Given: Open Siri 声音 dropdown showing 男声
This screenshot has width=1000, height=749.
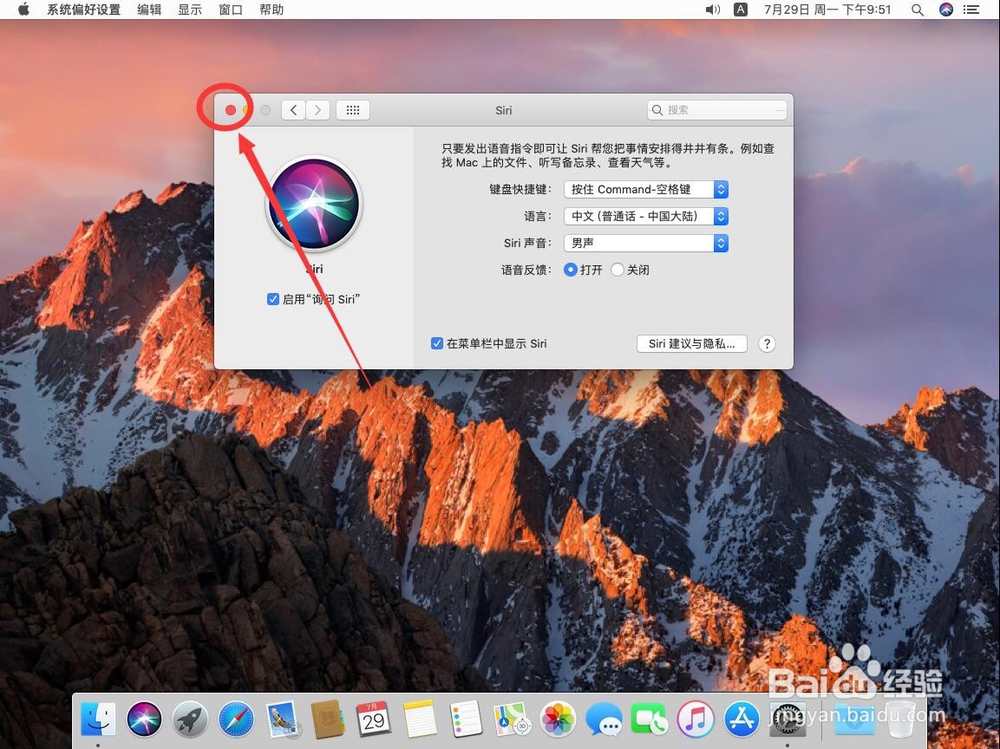Looking at the screenshot, I should click(646, 243).
